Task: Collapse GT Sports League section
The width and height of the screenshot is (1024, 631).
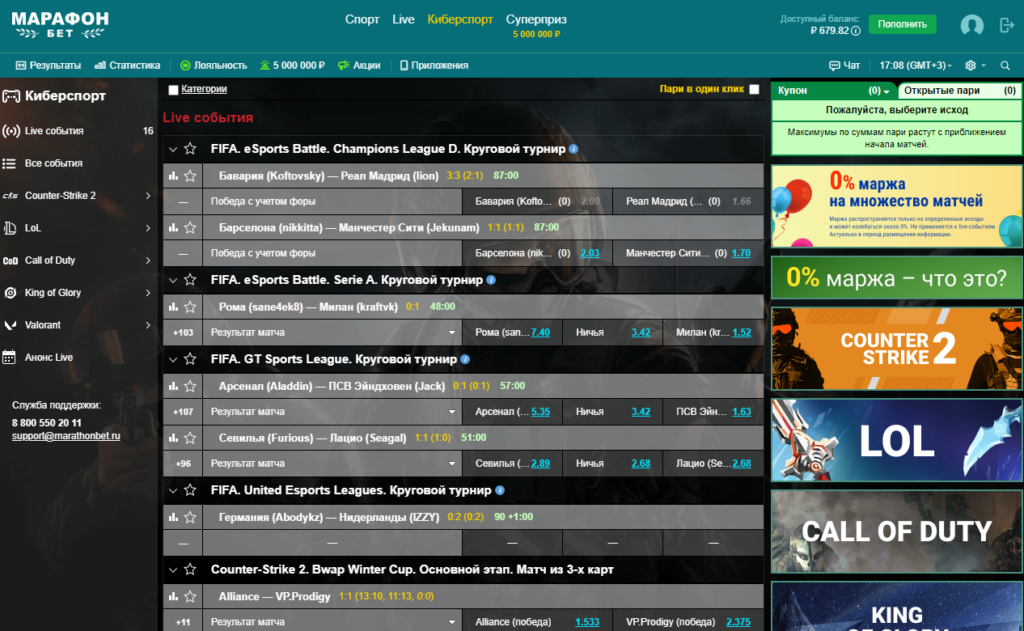Action: point(173,359)
